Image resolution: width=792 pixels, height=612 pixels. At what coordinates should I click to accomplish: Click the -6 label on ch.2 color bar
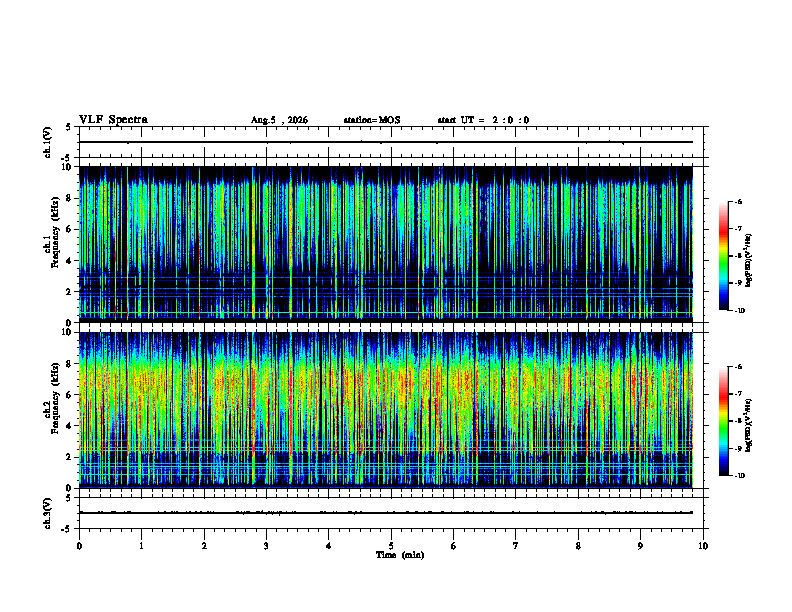point(739,367)
